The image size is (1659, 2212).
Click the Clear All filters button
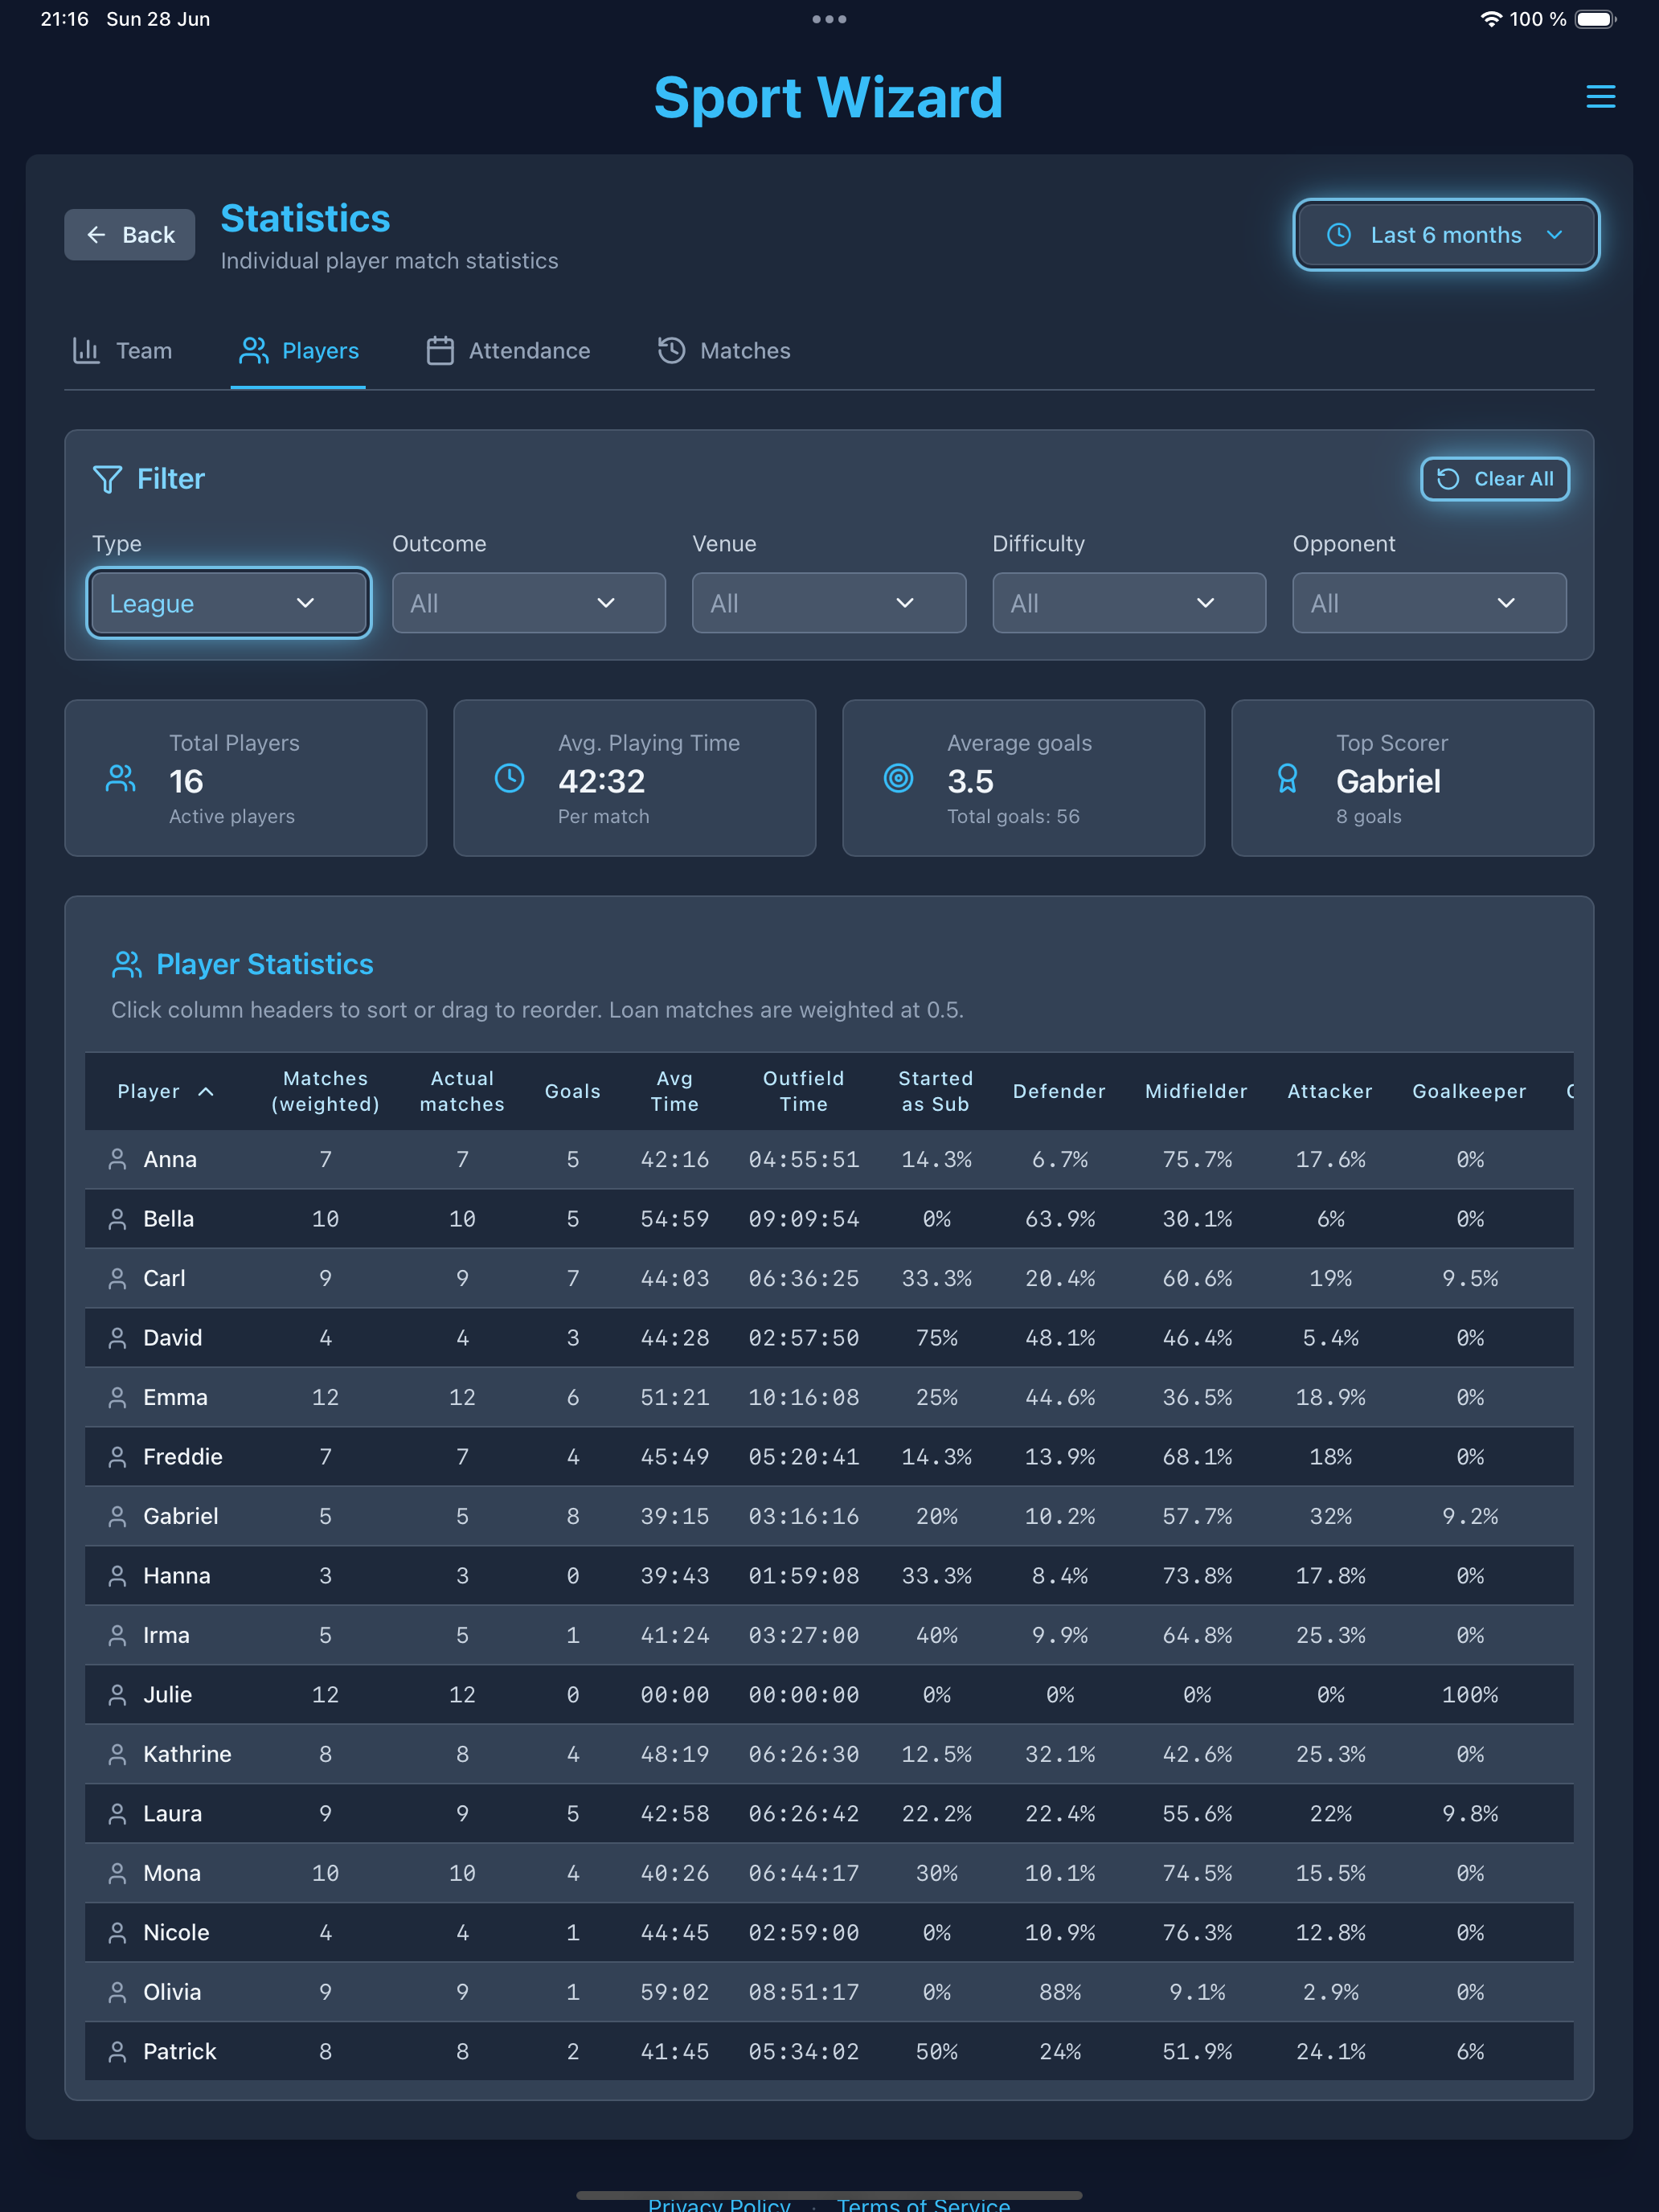pyautogui.click(x=1495, y=479)
